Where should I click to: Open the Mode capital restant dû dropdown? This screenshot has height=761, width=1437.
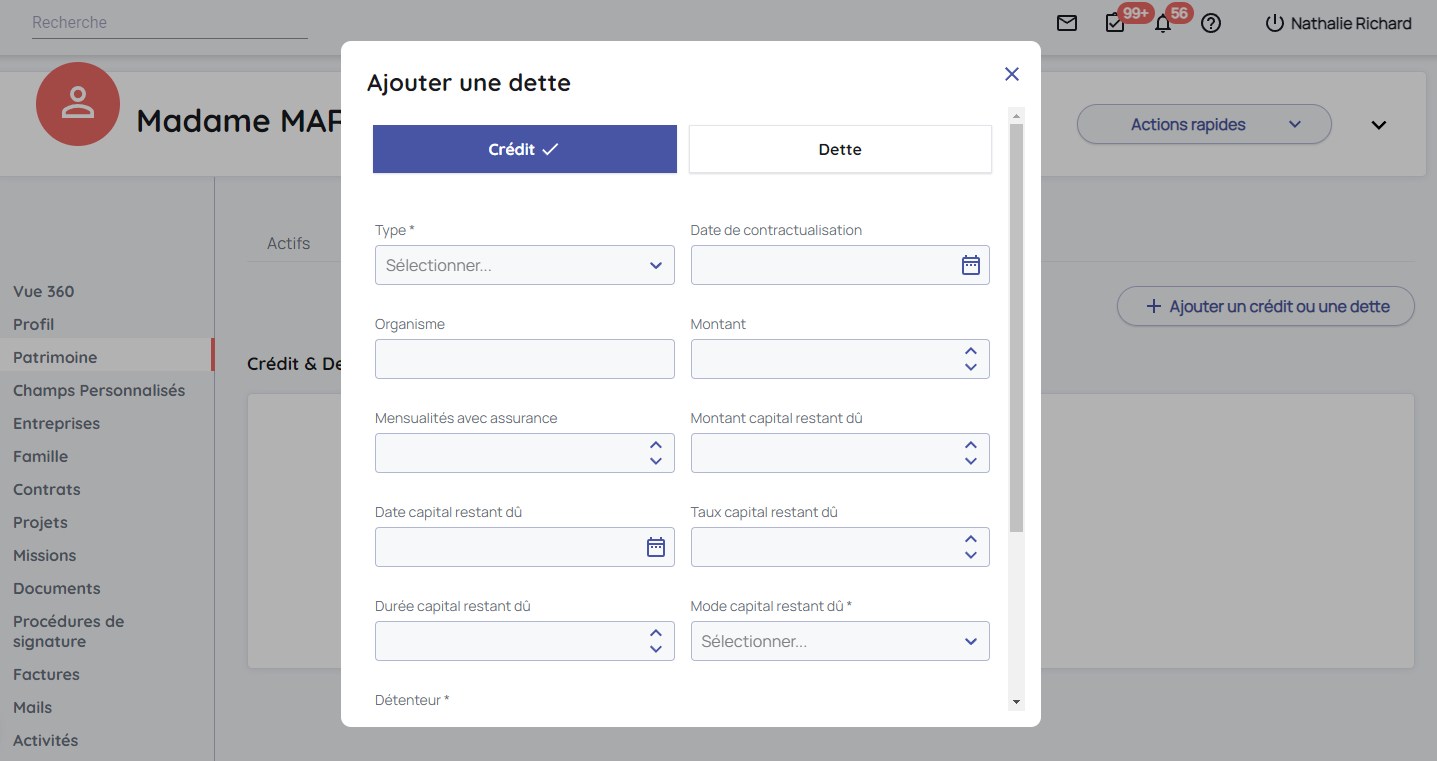(840, 641)
